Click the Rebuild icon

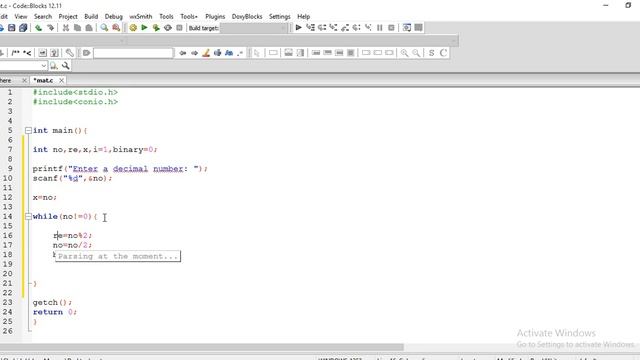click(168, 28)
